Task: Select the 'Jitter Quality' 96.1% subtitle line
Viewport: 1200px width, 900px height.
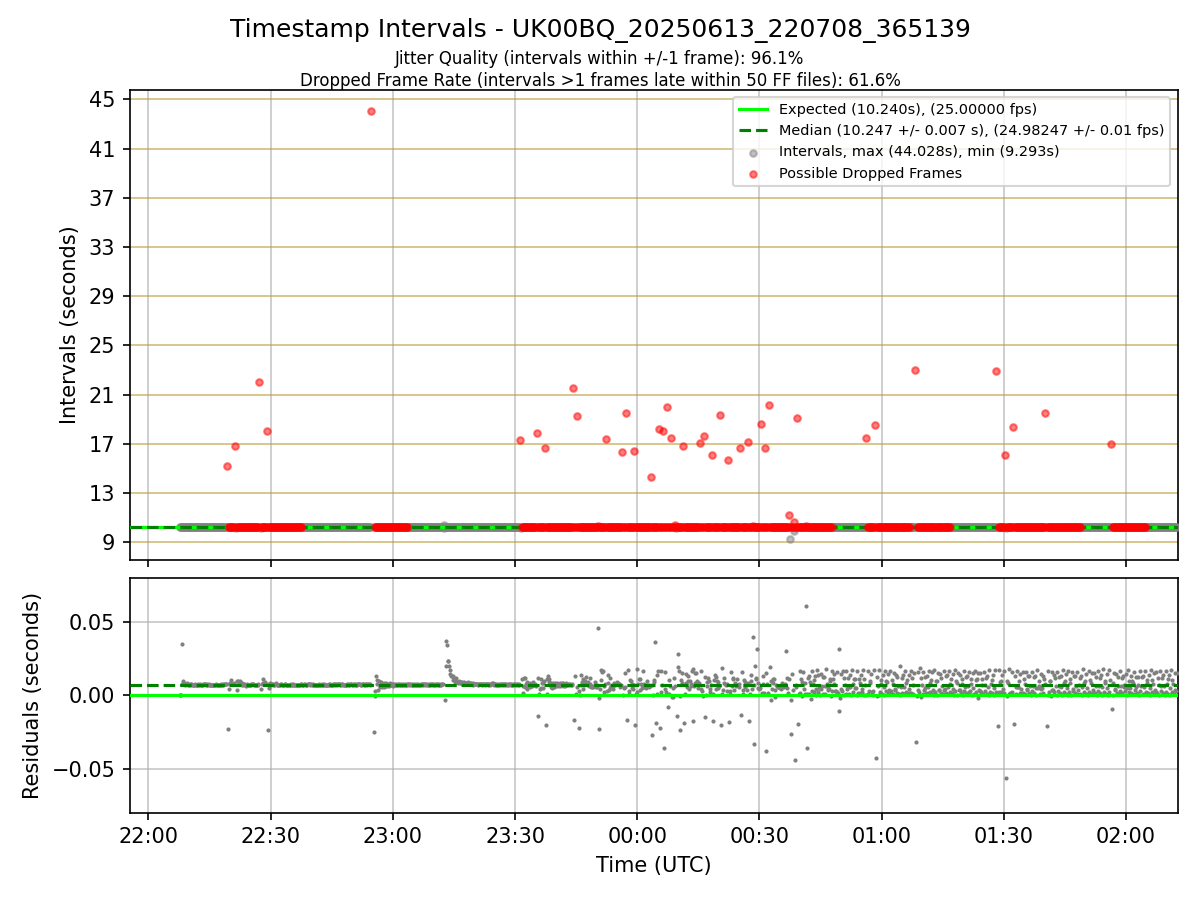Action: 599,59
